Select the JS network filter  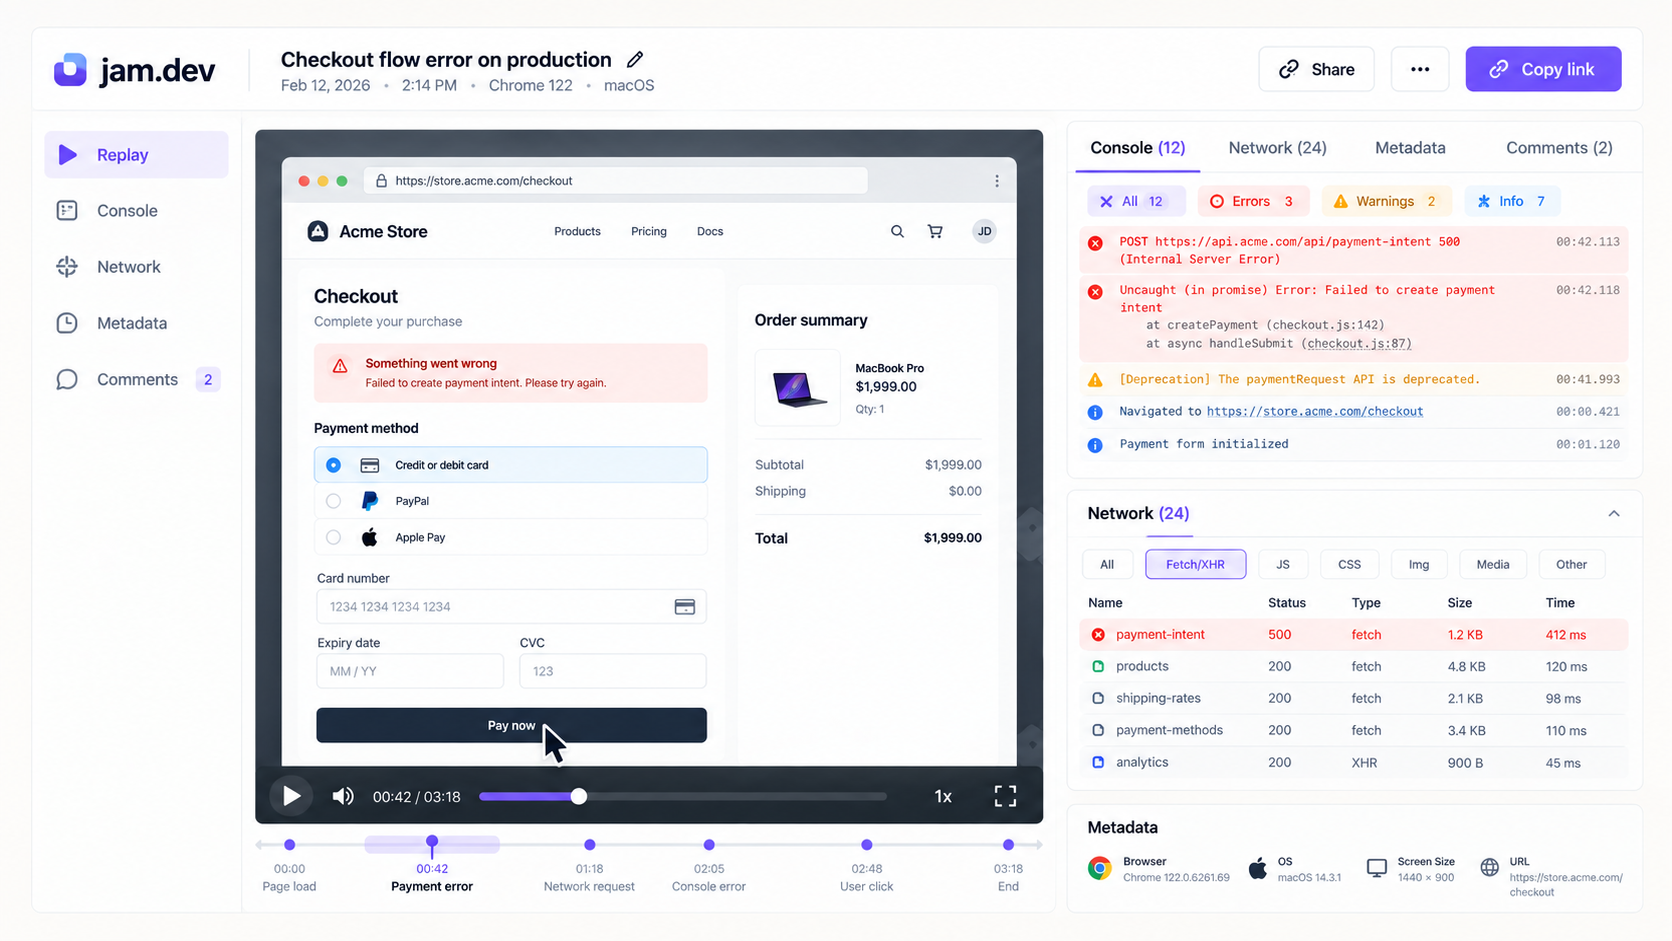click(1283, 564)
